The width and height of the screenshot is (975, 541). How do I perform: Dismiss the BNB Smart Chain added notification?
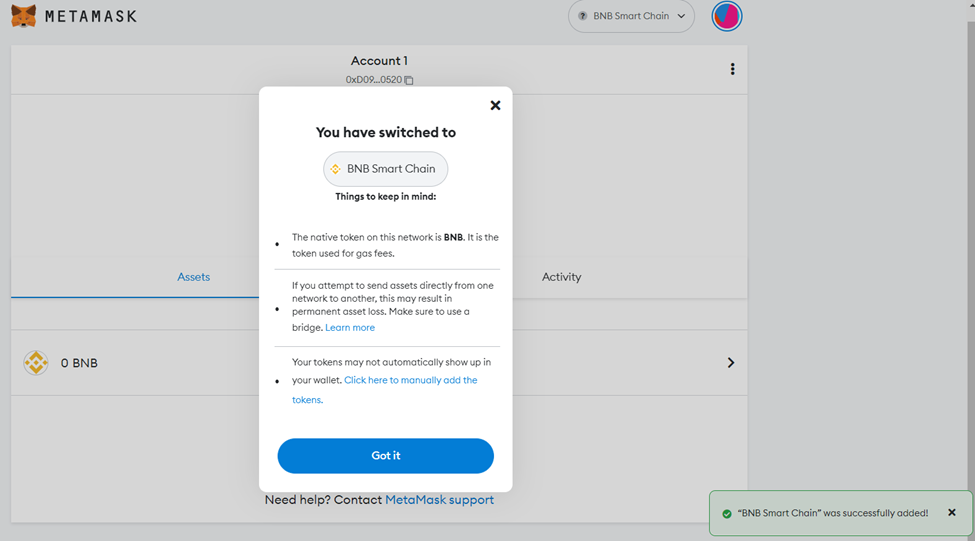(952, 512)
